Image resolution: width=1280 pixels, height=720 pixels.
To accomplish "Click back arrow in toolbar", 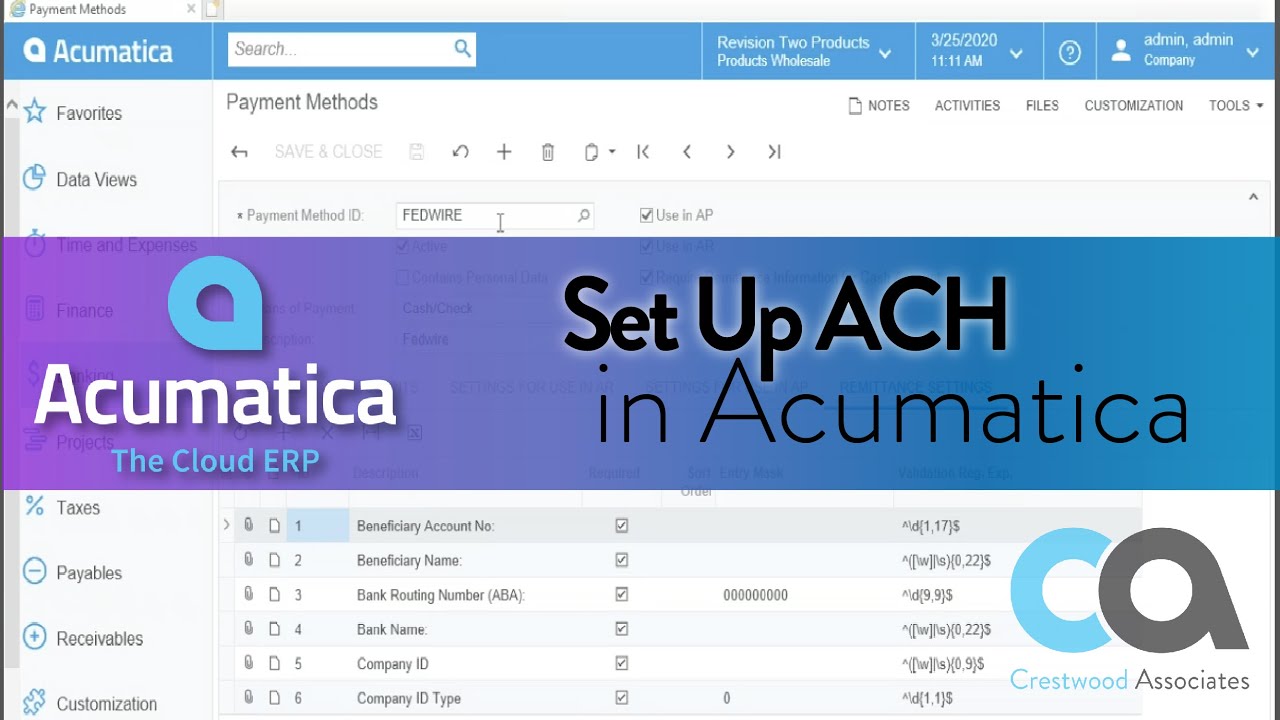I will pos(239,152).
